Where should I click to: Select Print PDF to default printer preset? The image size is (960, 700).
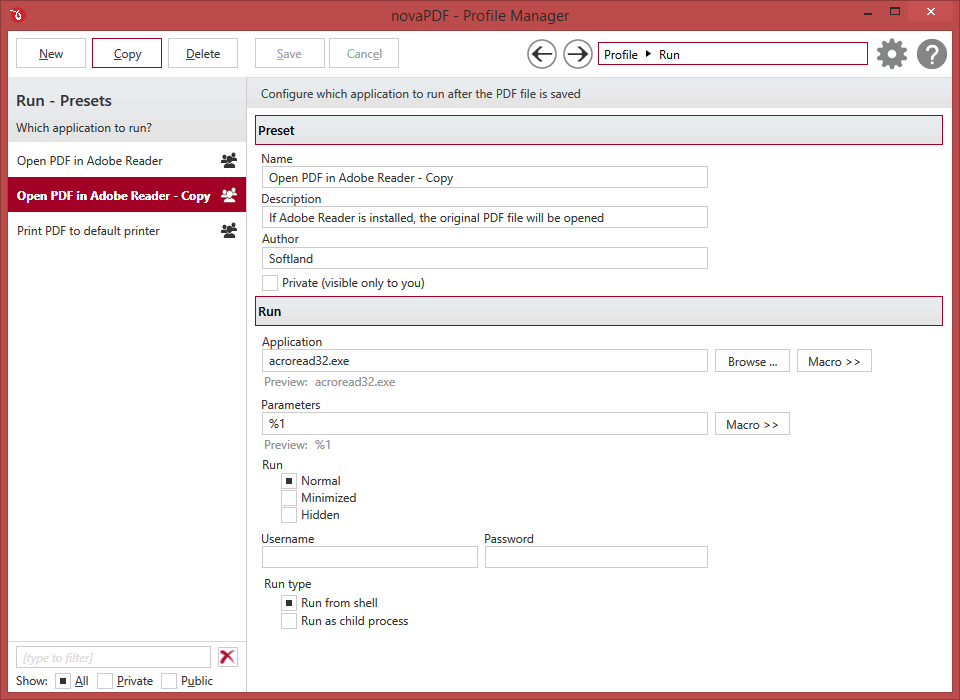127,230
